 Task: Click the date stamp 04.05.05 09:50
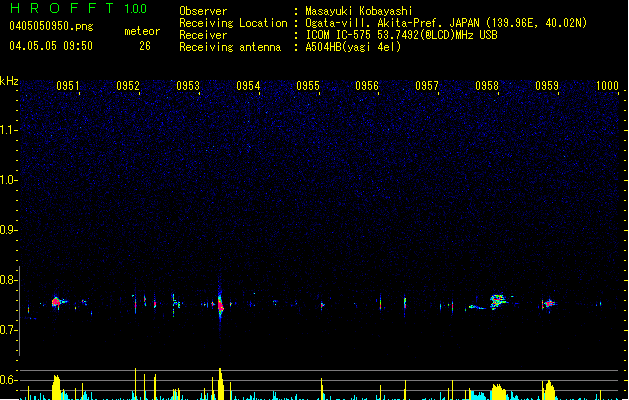tap(51, 46)
